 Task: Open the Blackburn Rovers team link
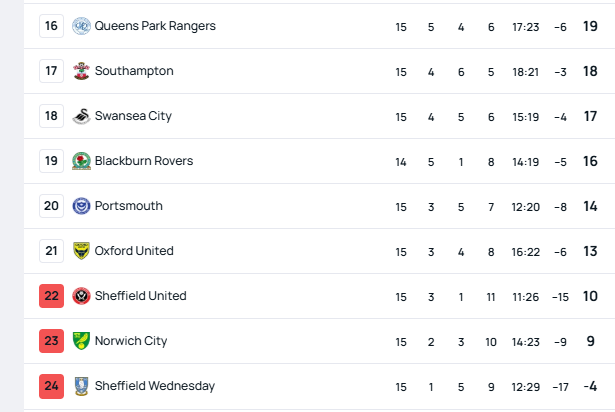pyautogui.click(x=144, y=161)
